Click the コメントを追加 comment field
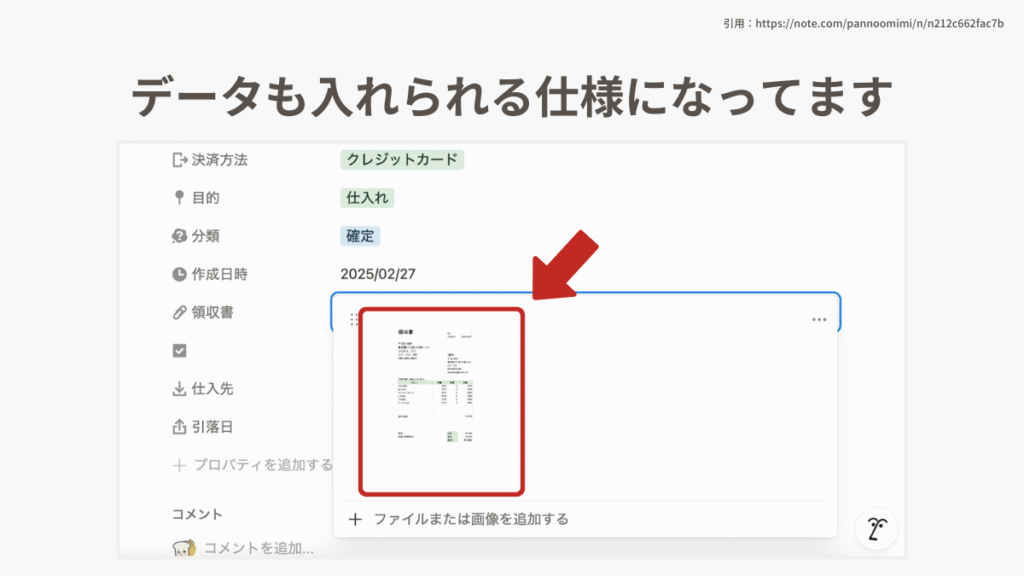The height and width of the screenshot is (576, 1024). pos(258,548)
